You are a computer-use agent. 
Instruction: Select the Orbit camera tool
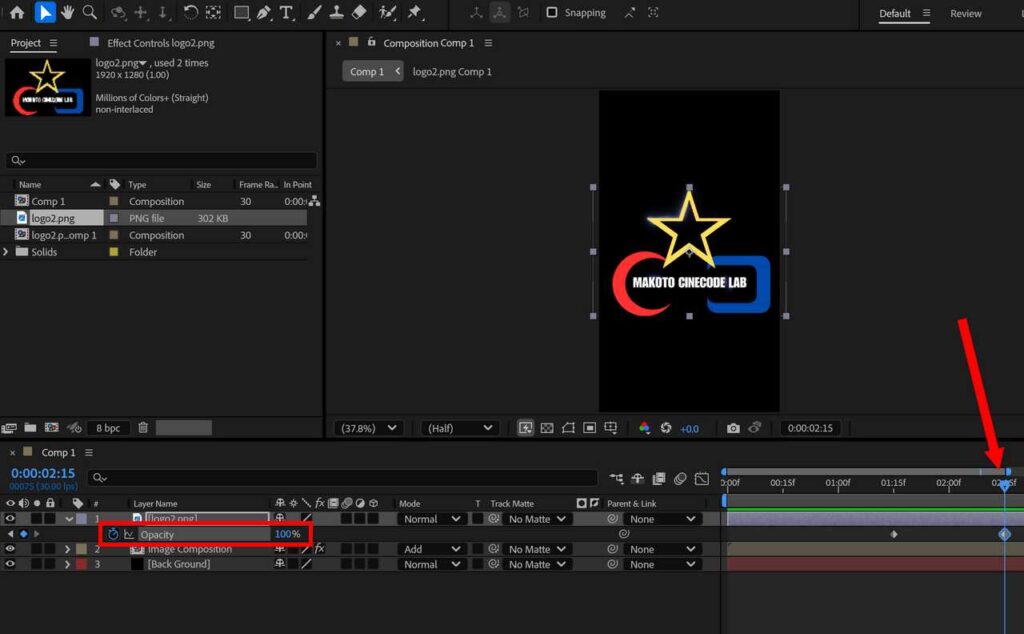118,12
